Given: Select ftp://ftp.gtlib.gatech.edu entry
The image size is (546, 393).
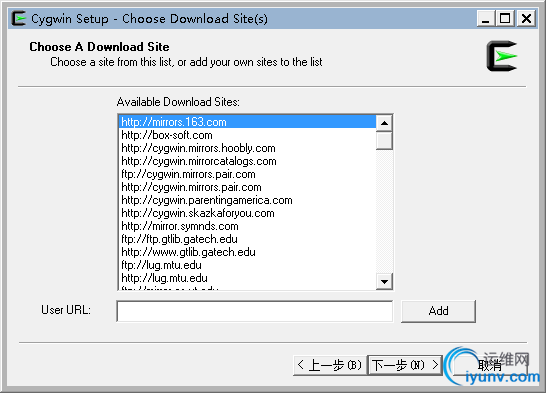Looking at the screenshot, I should [x=247, y=239].
